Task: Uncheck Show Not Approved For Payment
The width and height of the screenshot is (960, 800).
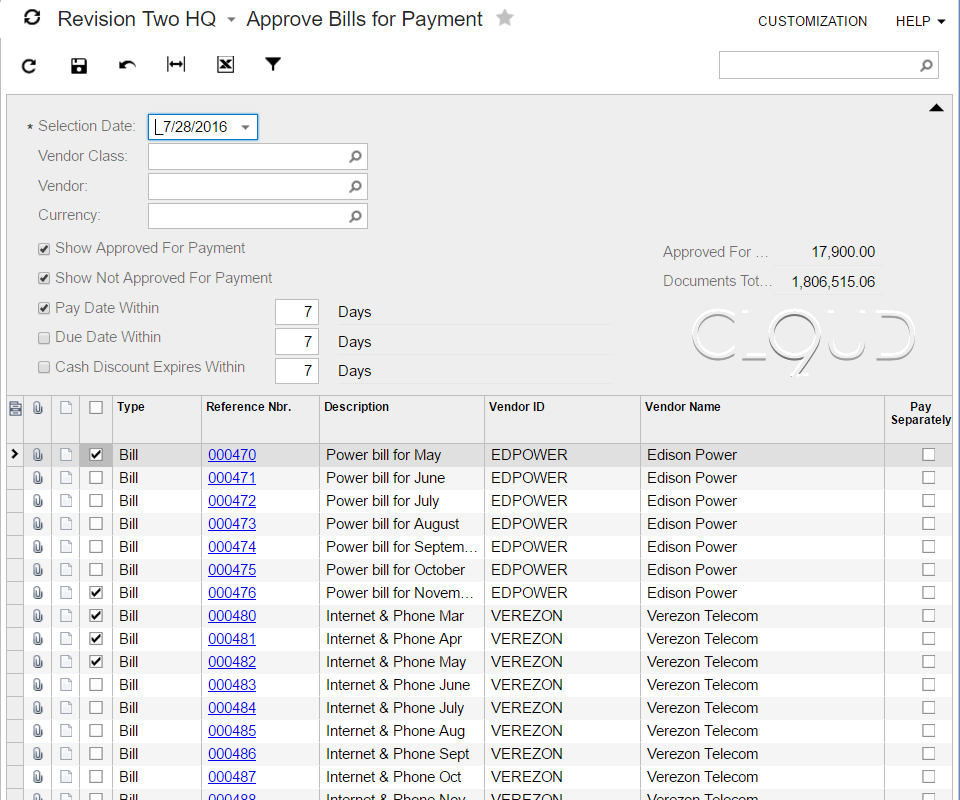Action: point(43,279)
